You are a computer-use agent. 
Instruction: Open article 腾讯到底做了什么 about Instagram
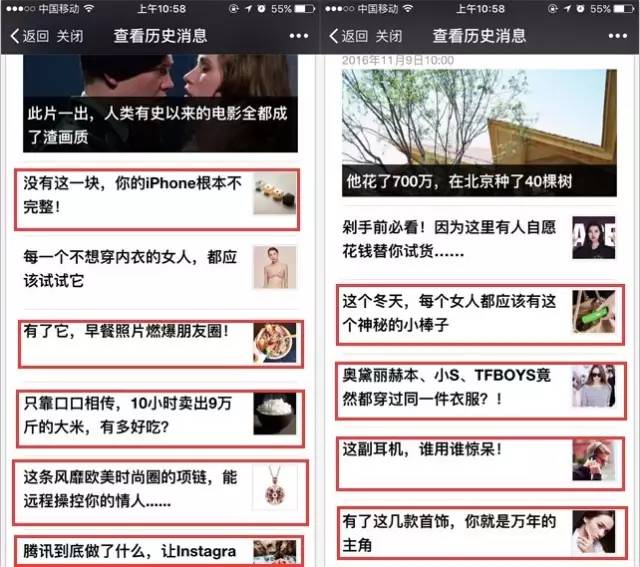pos(135,551)
